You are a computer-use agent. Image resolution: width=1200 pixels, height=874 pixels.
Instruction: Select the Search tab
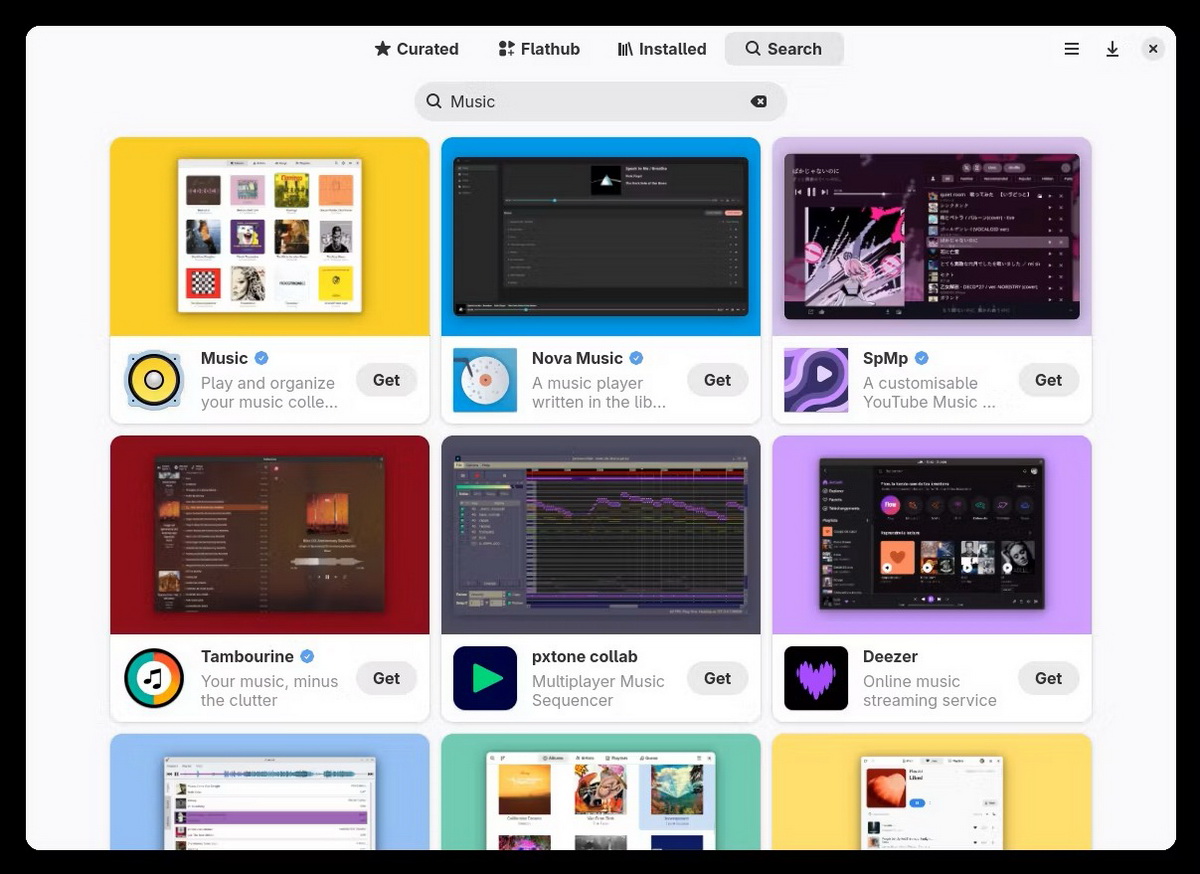pos(784,49)
